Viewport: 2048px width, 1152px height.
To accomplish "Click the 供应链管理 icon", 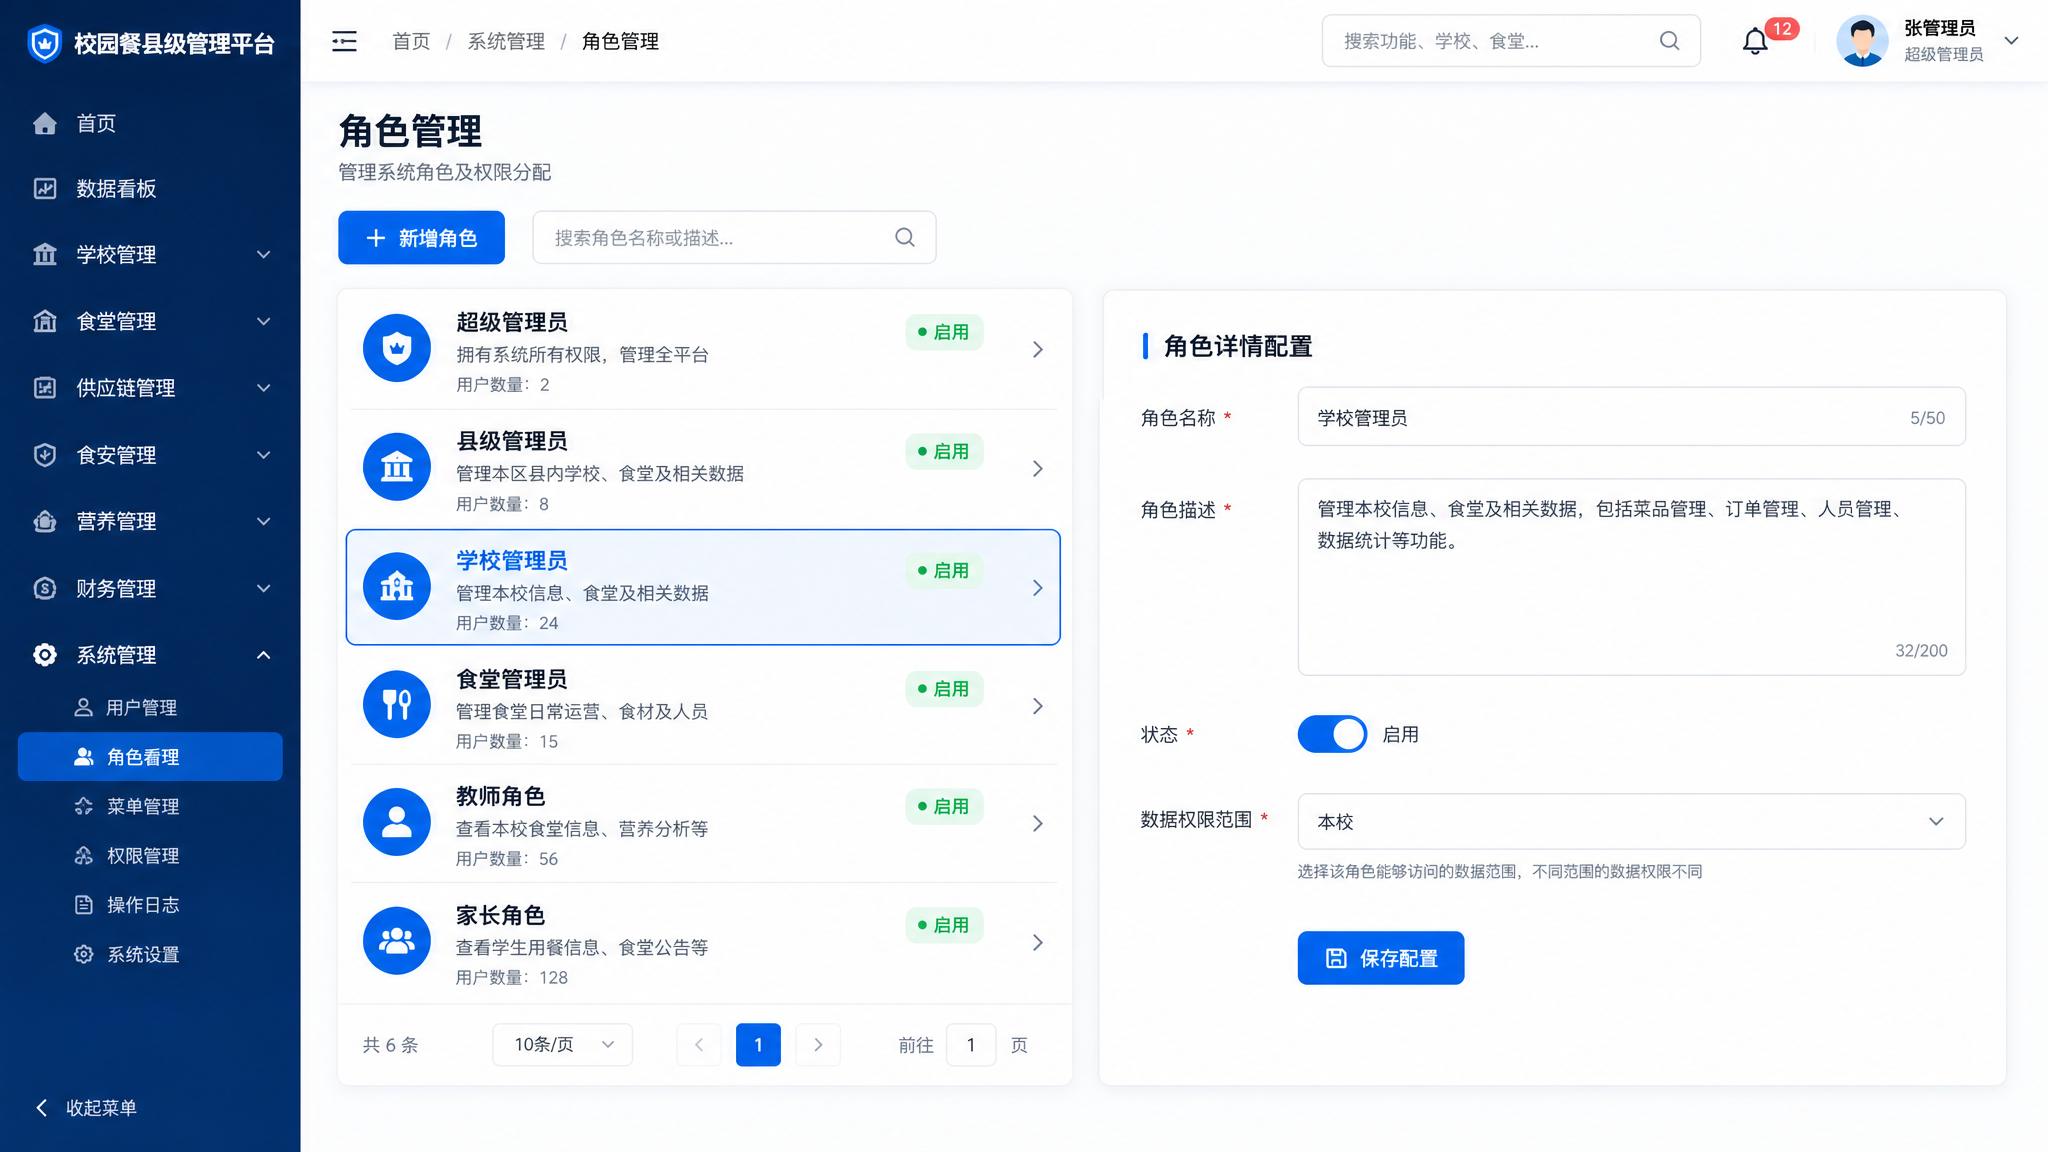I will [45, 388].
